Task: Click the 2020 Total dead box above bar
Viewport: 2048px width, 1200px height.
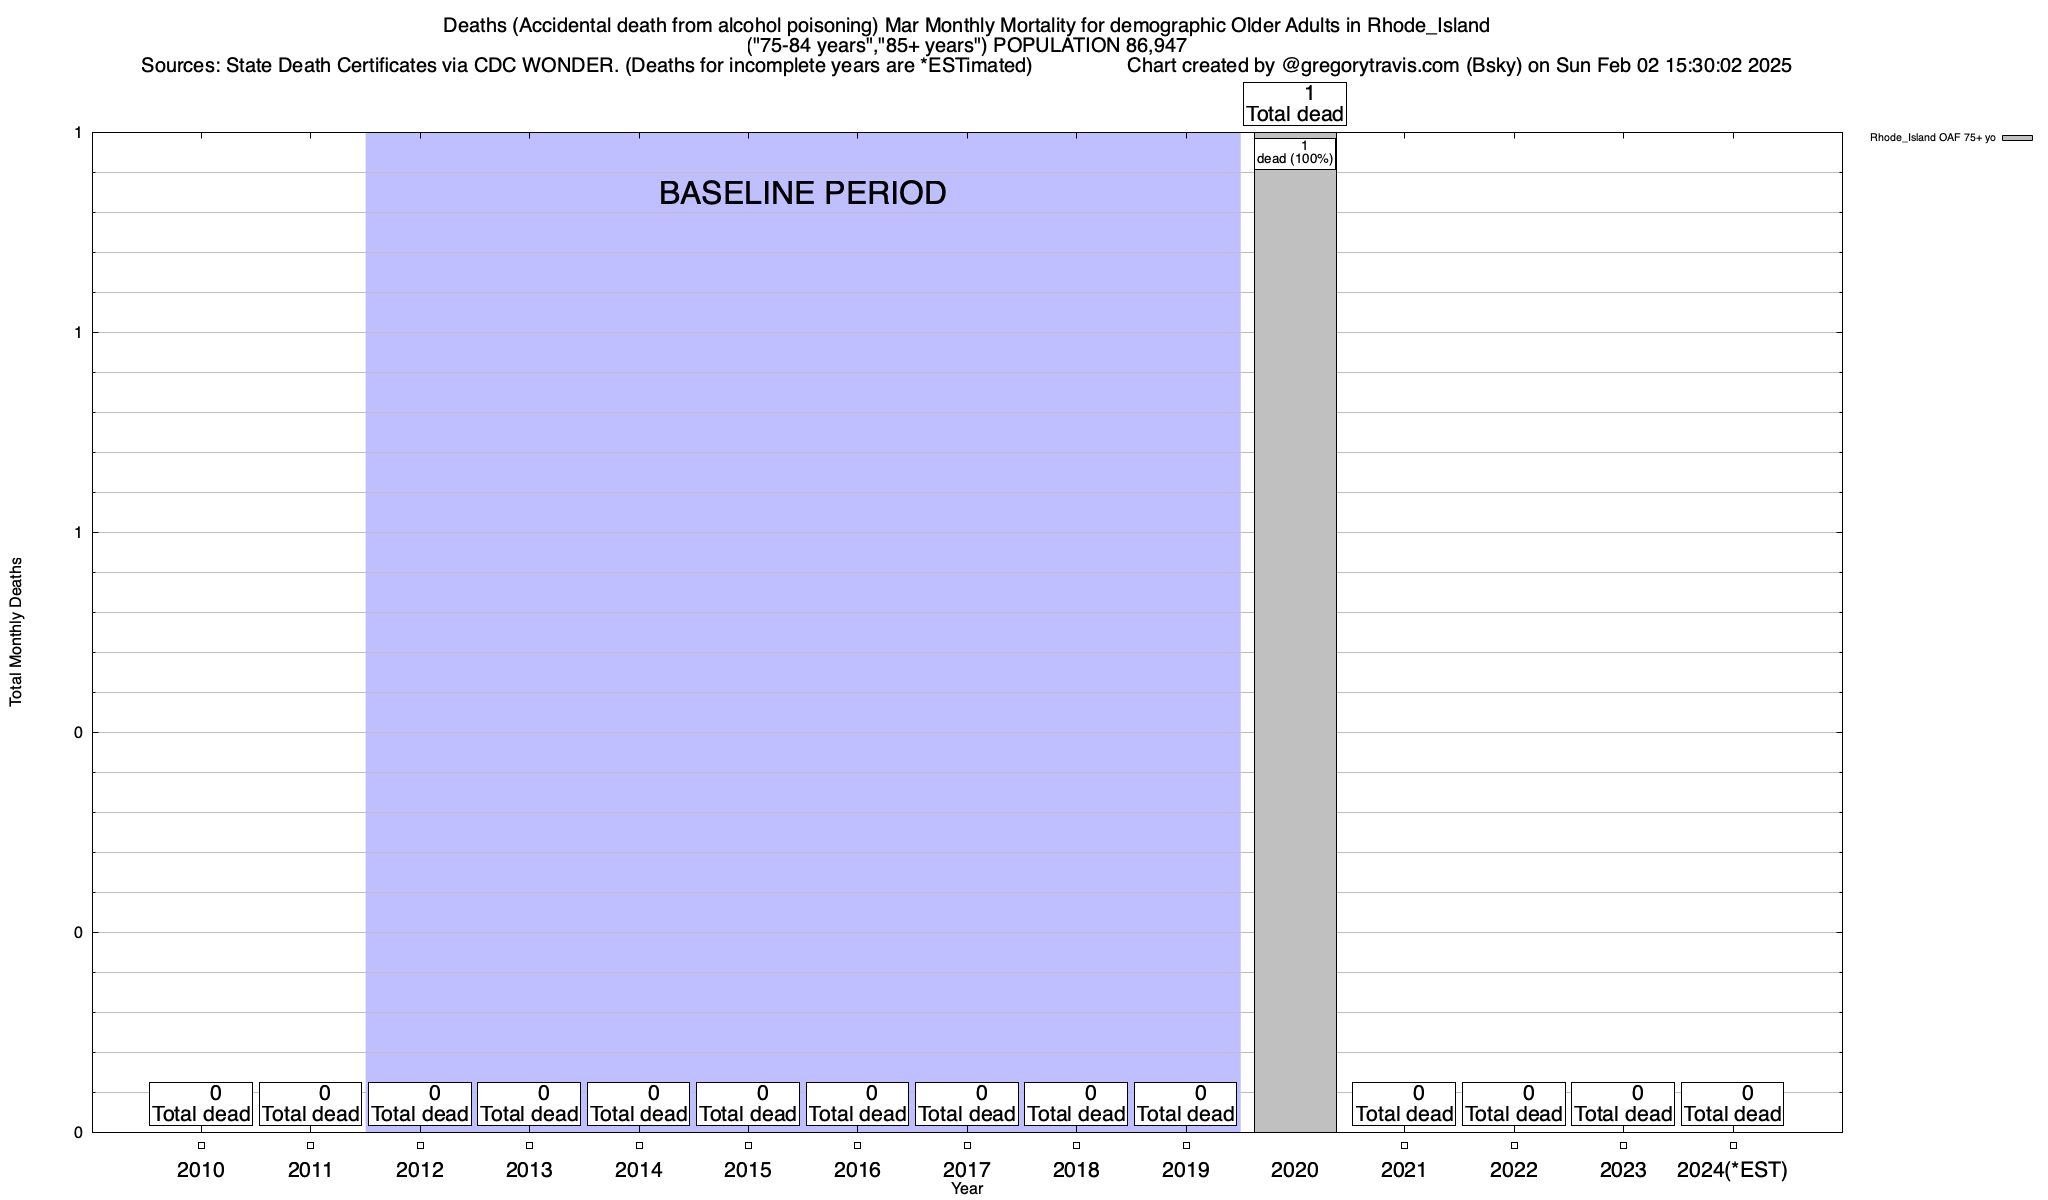Action: pyautogui.click(x=1294, y=104)
